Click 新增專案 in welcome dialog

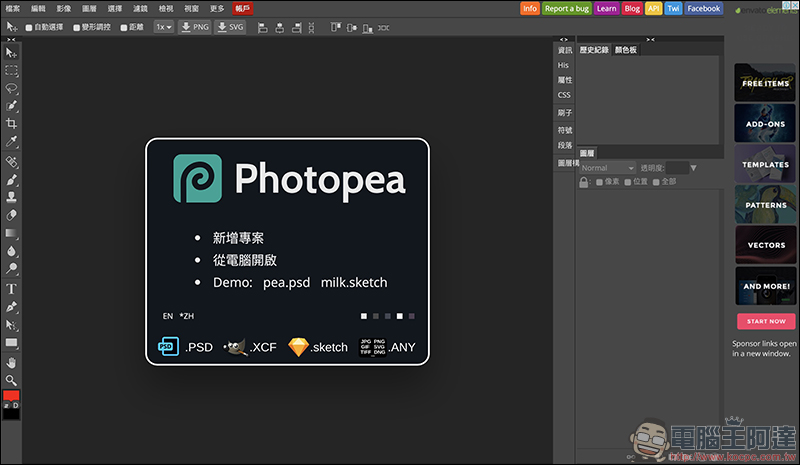[x=238, y=238]
